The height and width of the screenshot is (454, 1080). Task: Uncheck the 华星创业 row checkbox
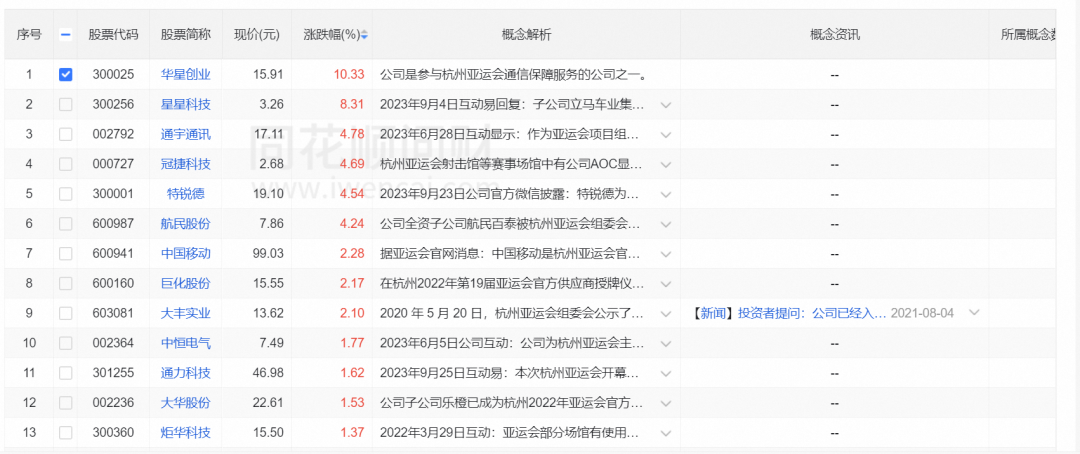coord(65,74)
